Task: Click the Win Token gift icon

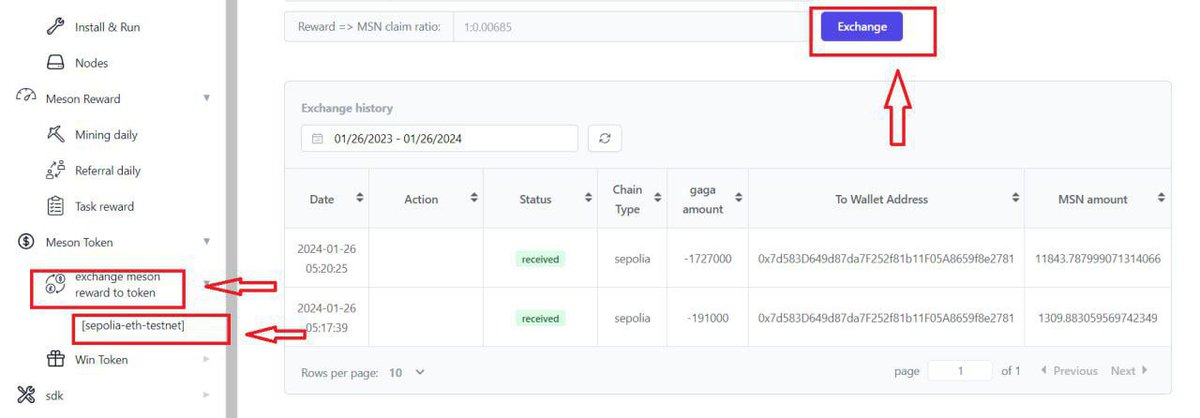Action: click(x=56, y=359)
